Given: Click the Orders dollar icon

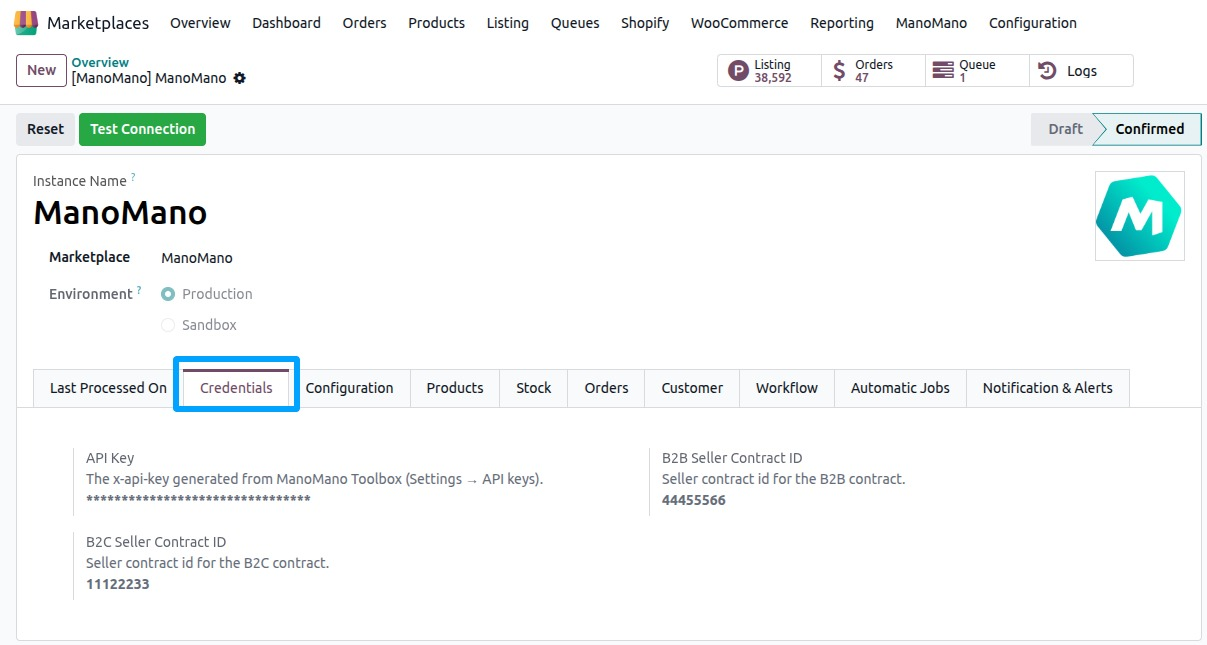Looking at the screenshot, I should pyautogui.click(x=839, y=71).
